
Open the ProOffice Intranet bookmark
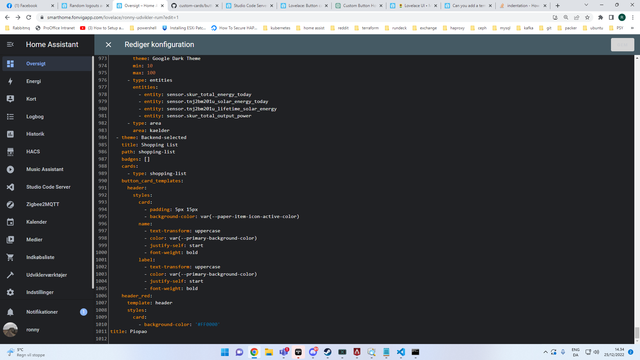(x=56, y=28)
